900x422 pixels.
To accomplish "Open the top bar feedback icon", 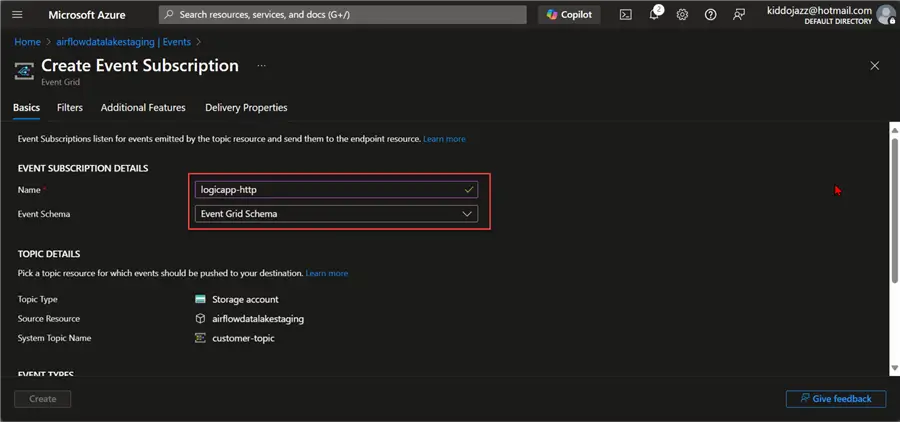I will tap(739, 15).
